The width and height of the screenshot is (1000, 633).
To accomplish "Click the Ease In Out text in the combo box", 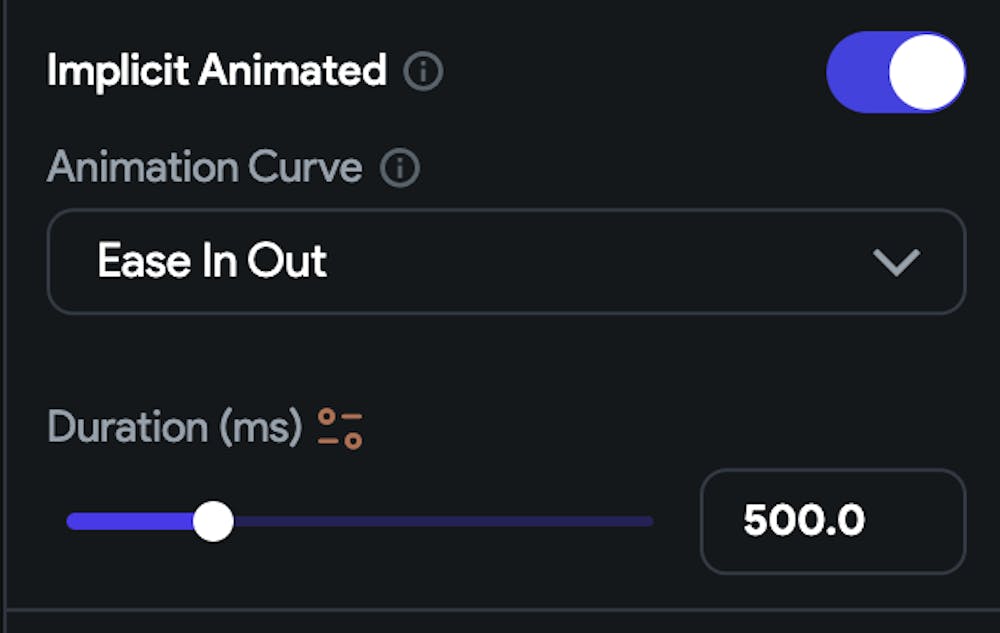I will click(x=212, y=262).
